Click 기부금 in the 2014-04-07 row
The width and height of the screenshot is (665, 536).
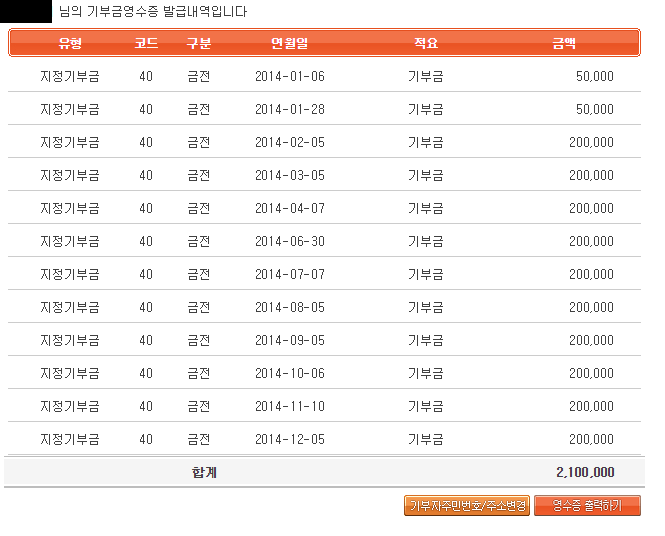426,209
